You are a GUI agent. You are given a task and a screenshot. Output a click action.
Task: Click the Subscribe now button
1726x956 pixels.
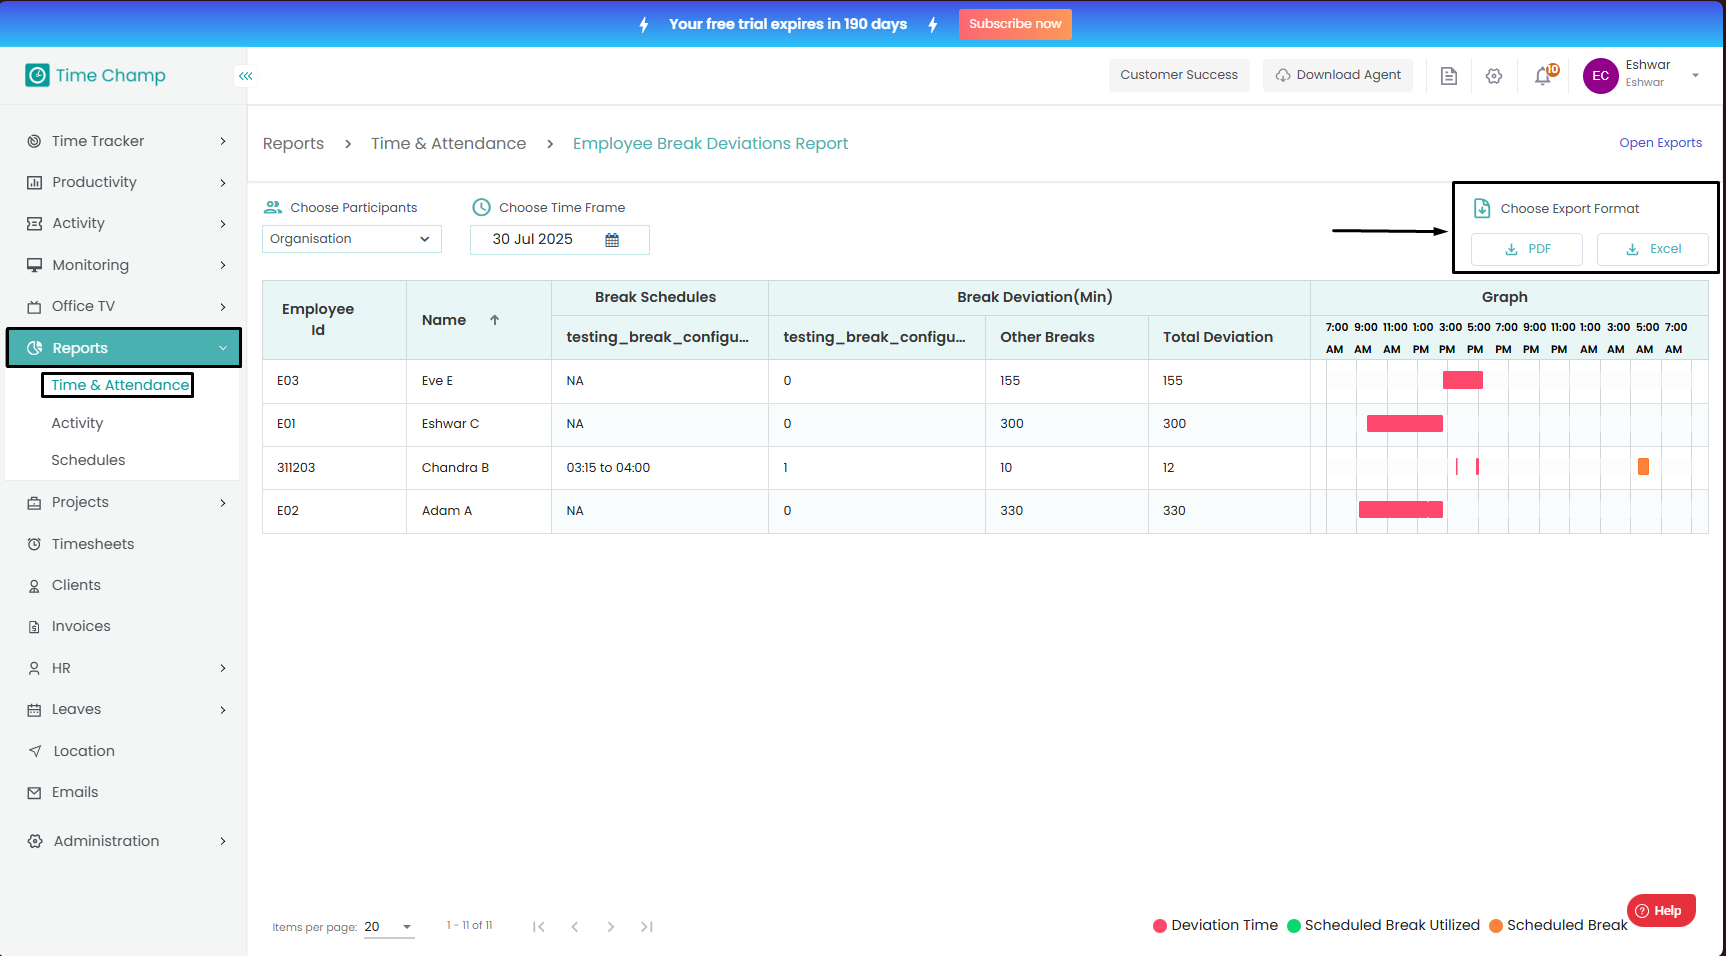point(1015,24)
